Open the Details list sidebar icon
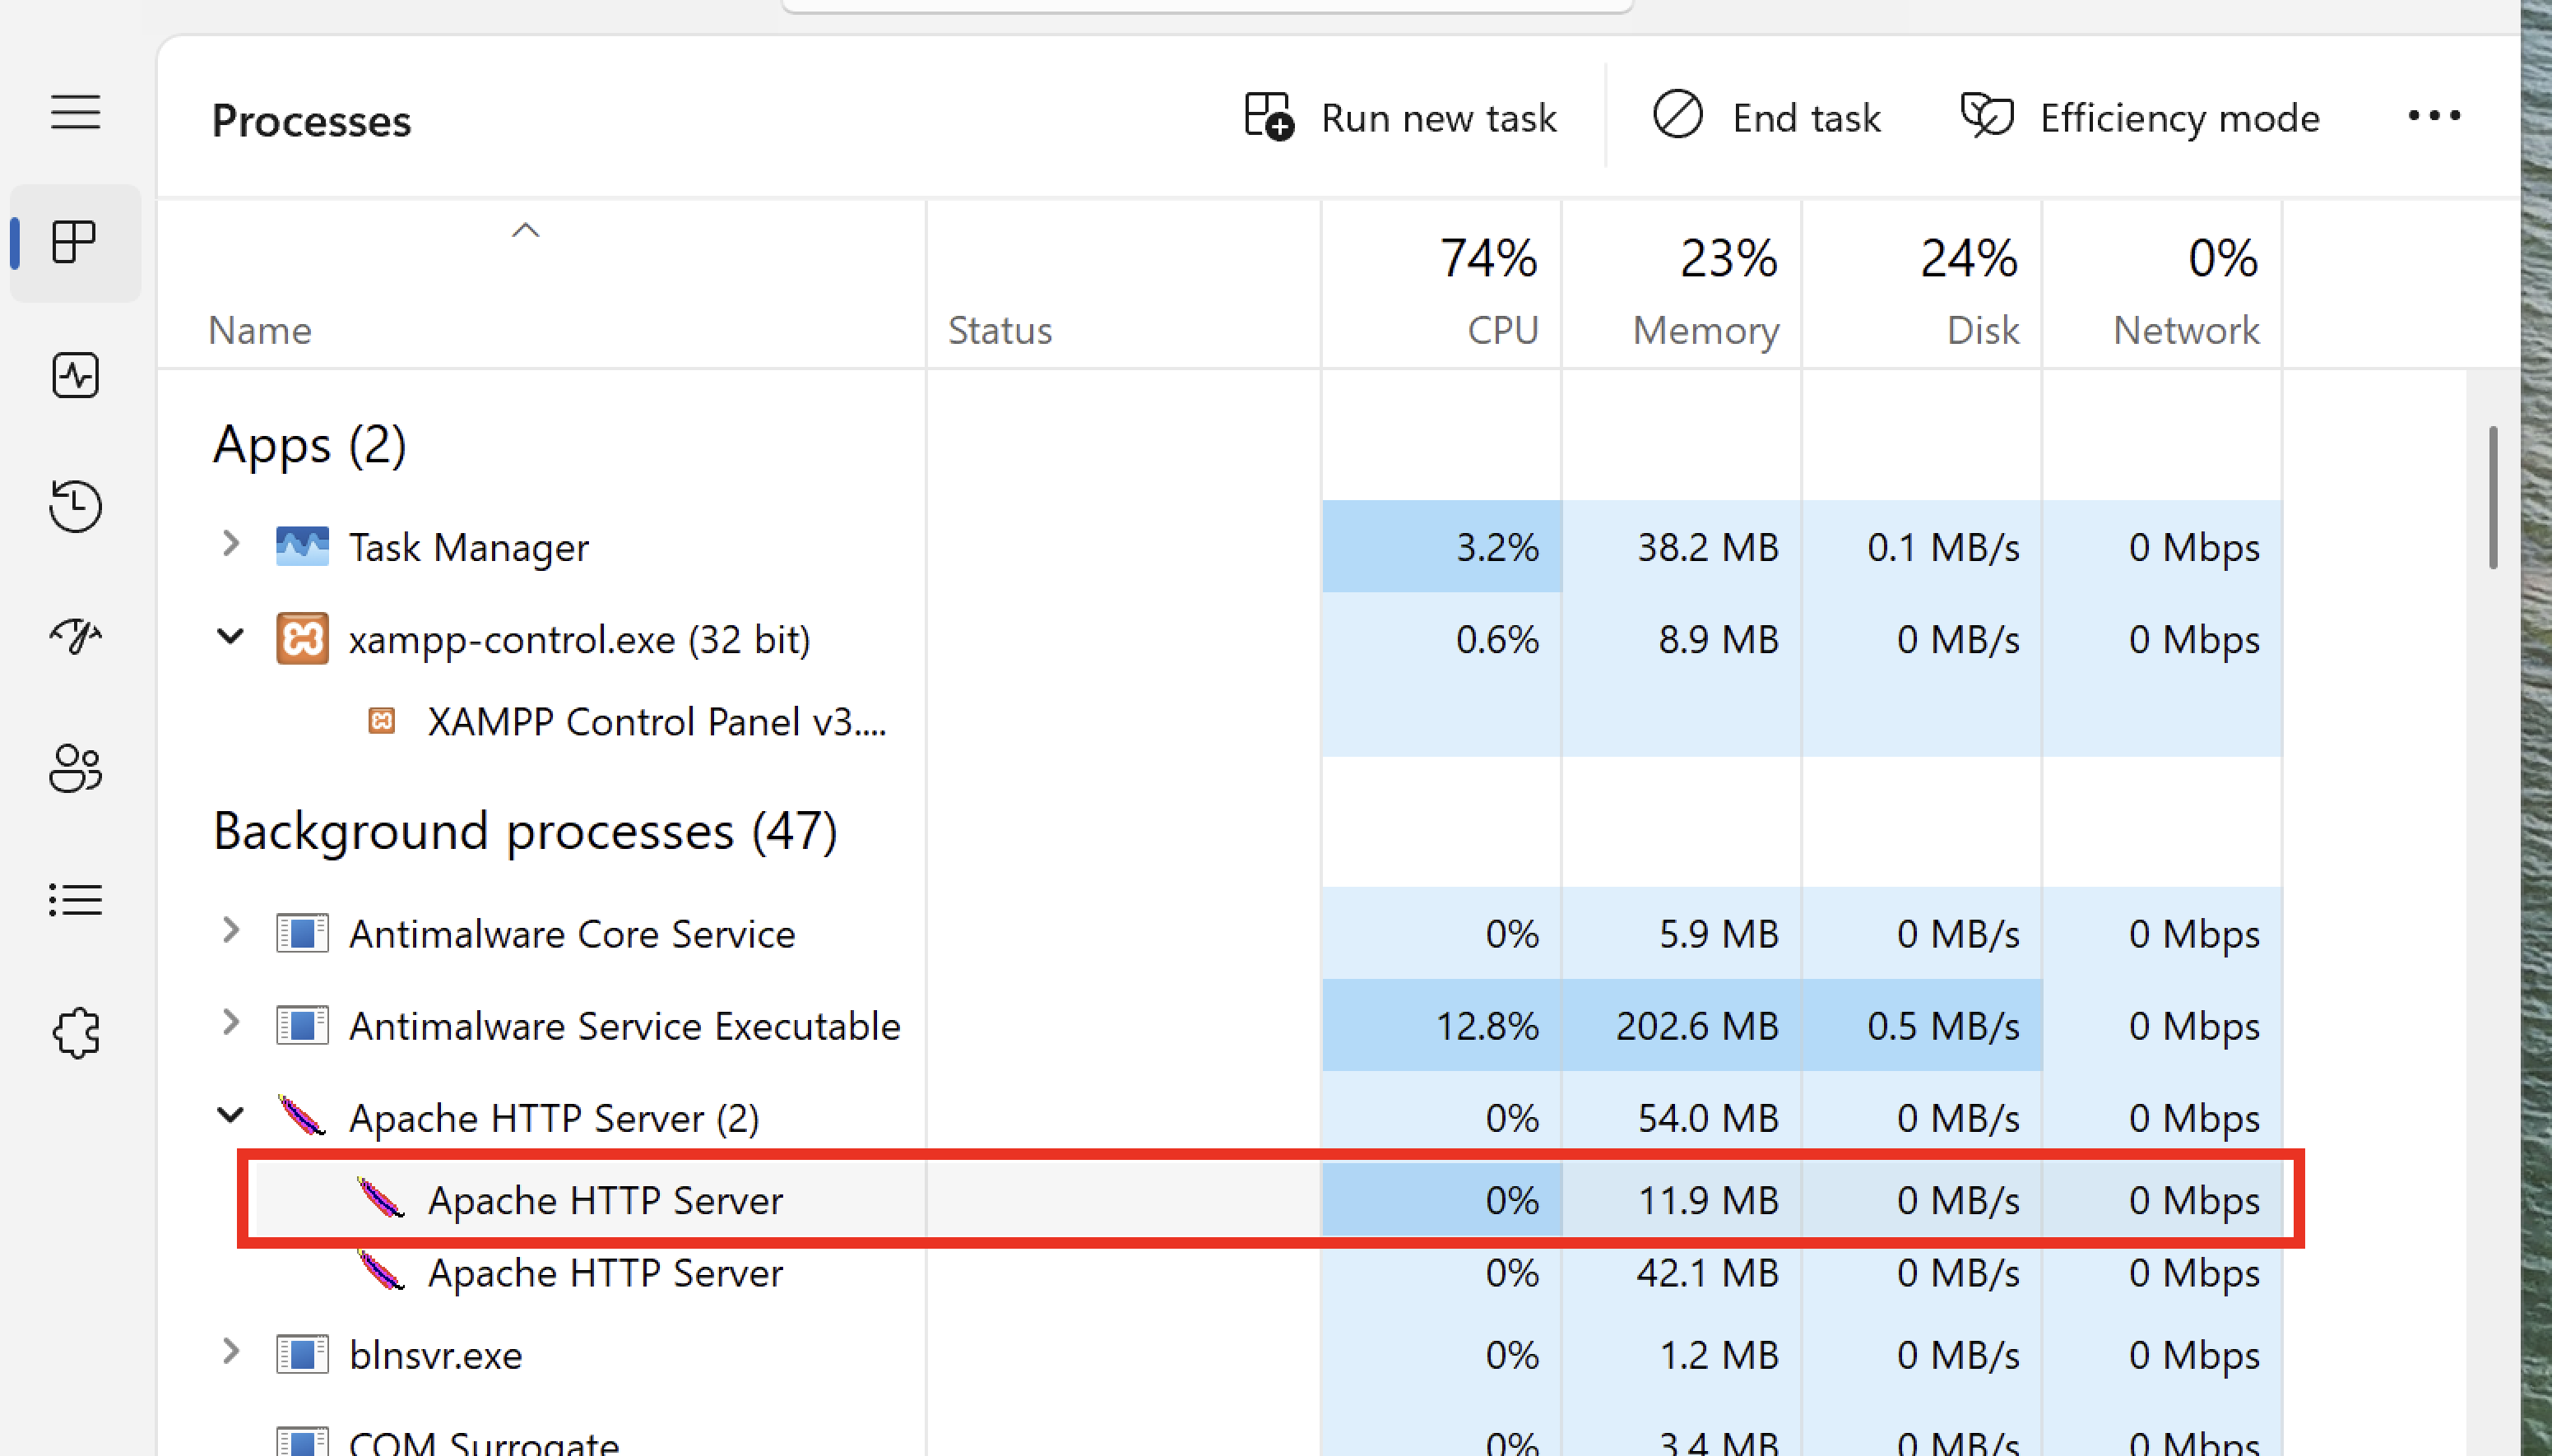 pos(75,899)
